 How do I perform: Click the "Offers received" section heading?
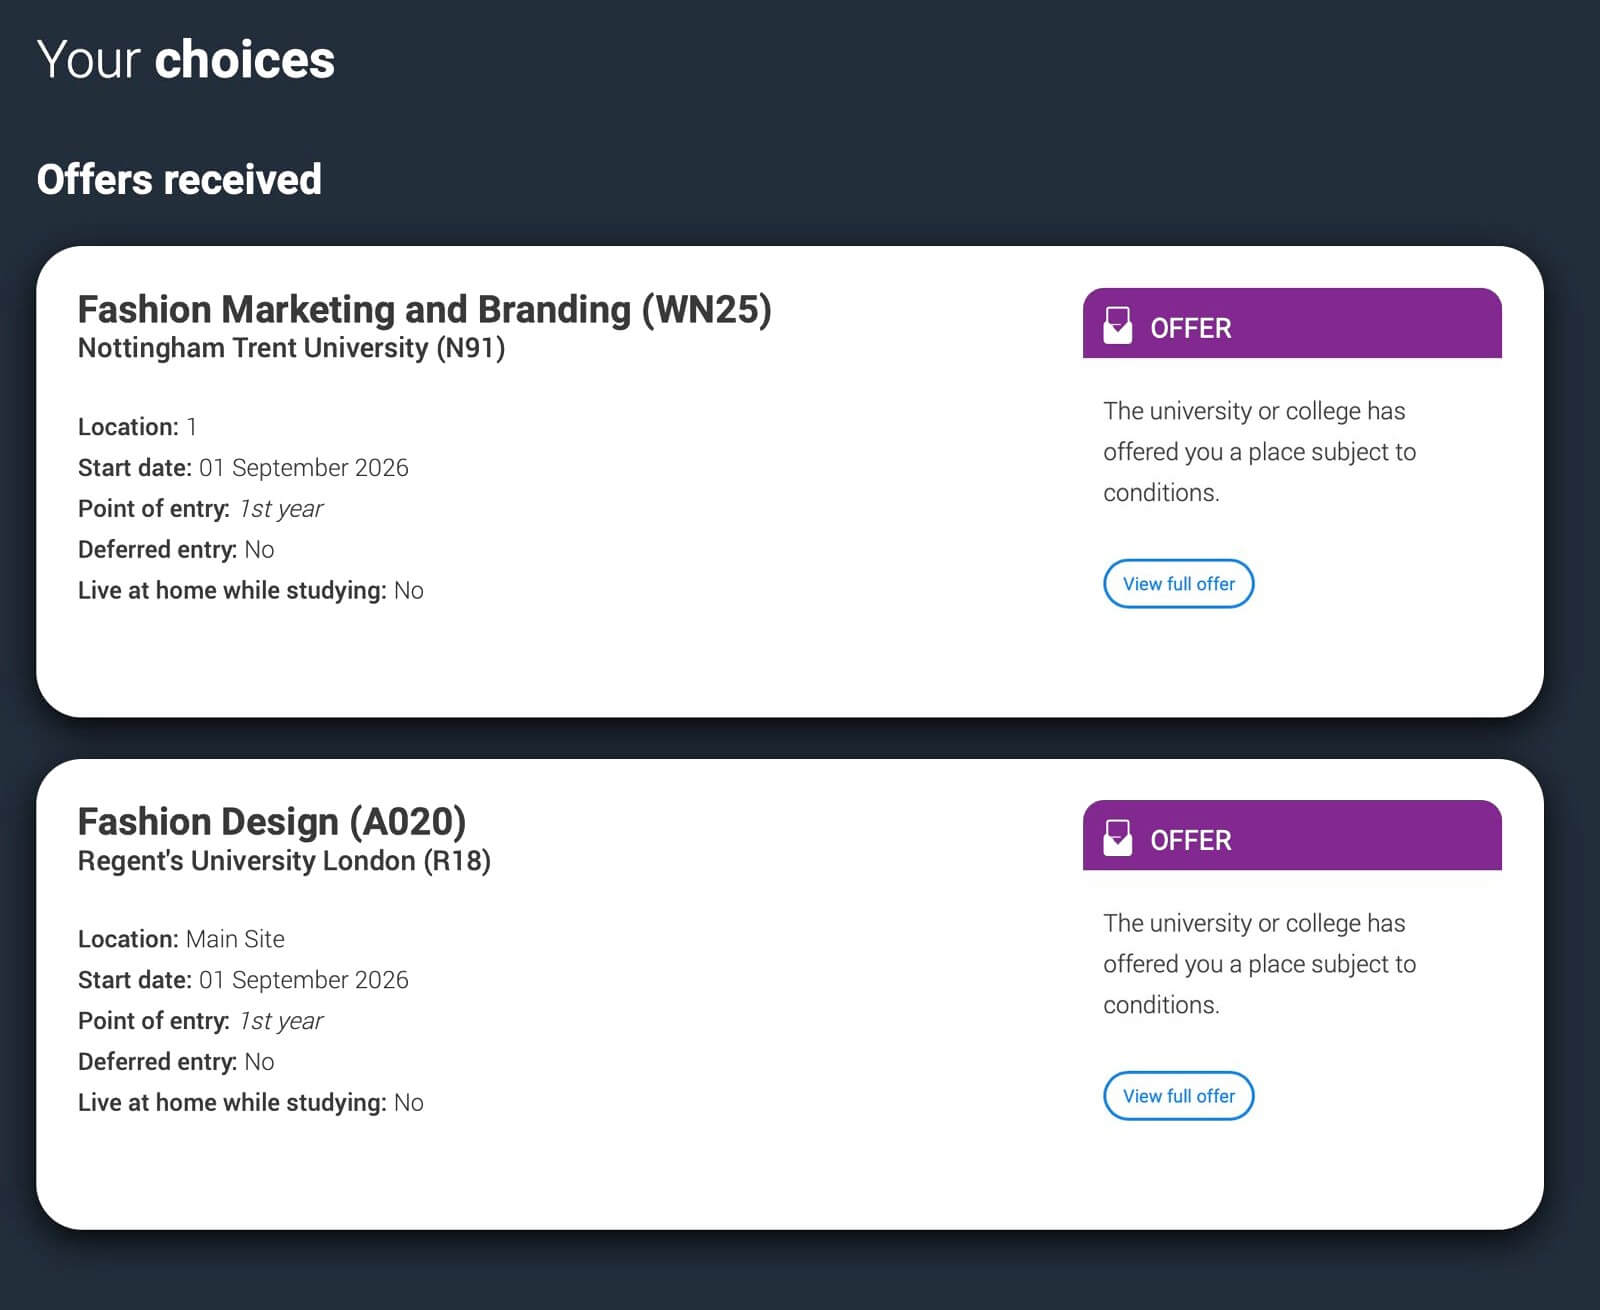pos(179,180)
